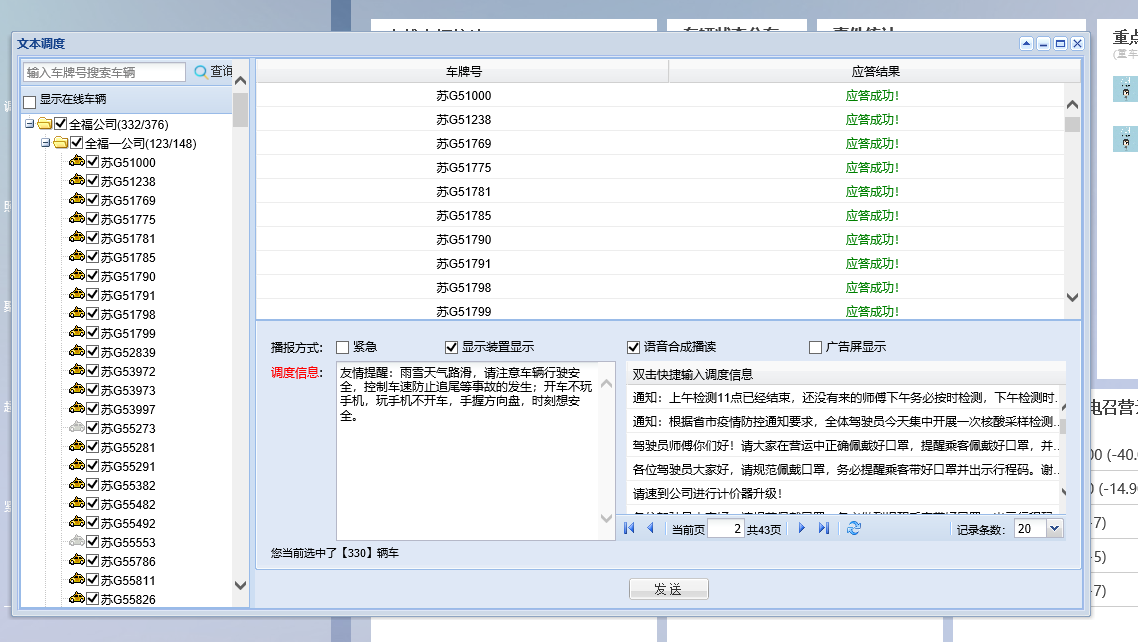Enable the 紧急 broadcast checkbox
The image size is (1138, 642).
[x=343, y=347]
